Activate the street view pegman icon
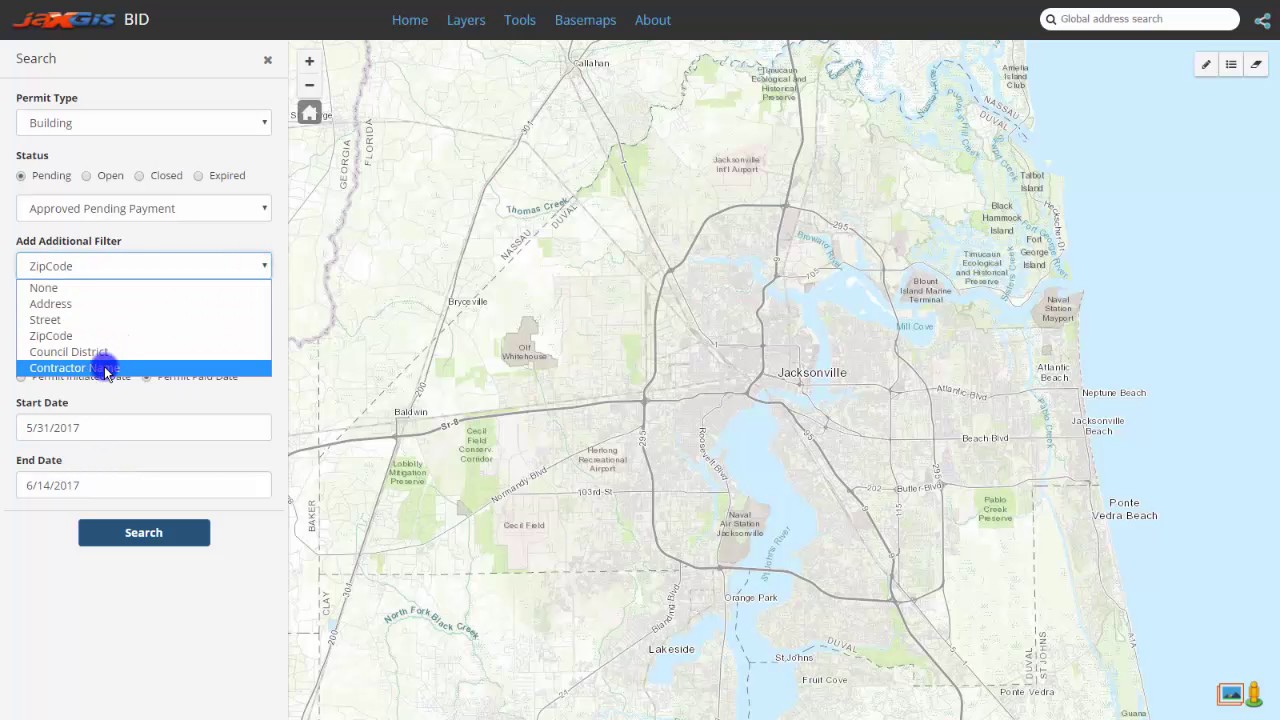The width and height of the screenshot is (1280, 720). 1254,693
